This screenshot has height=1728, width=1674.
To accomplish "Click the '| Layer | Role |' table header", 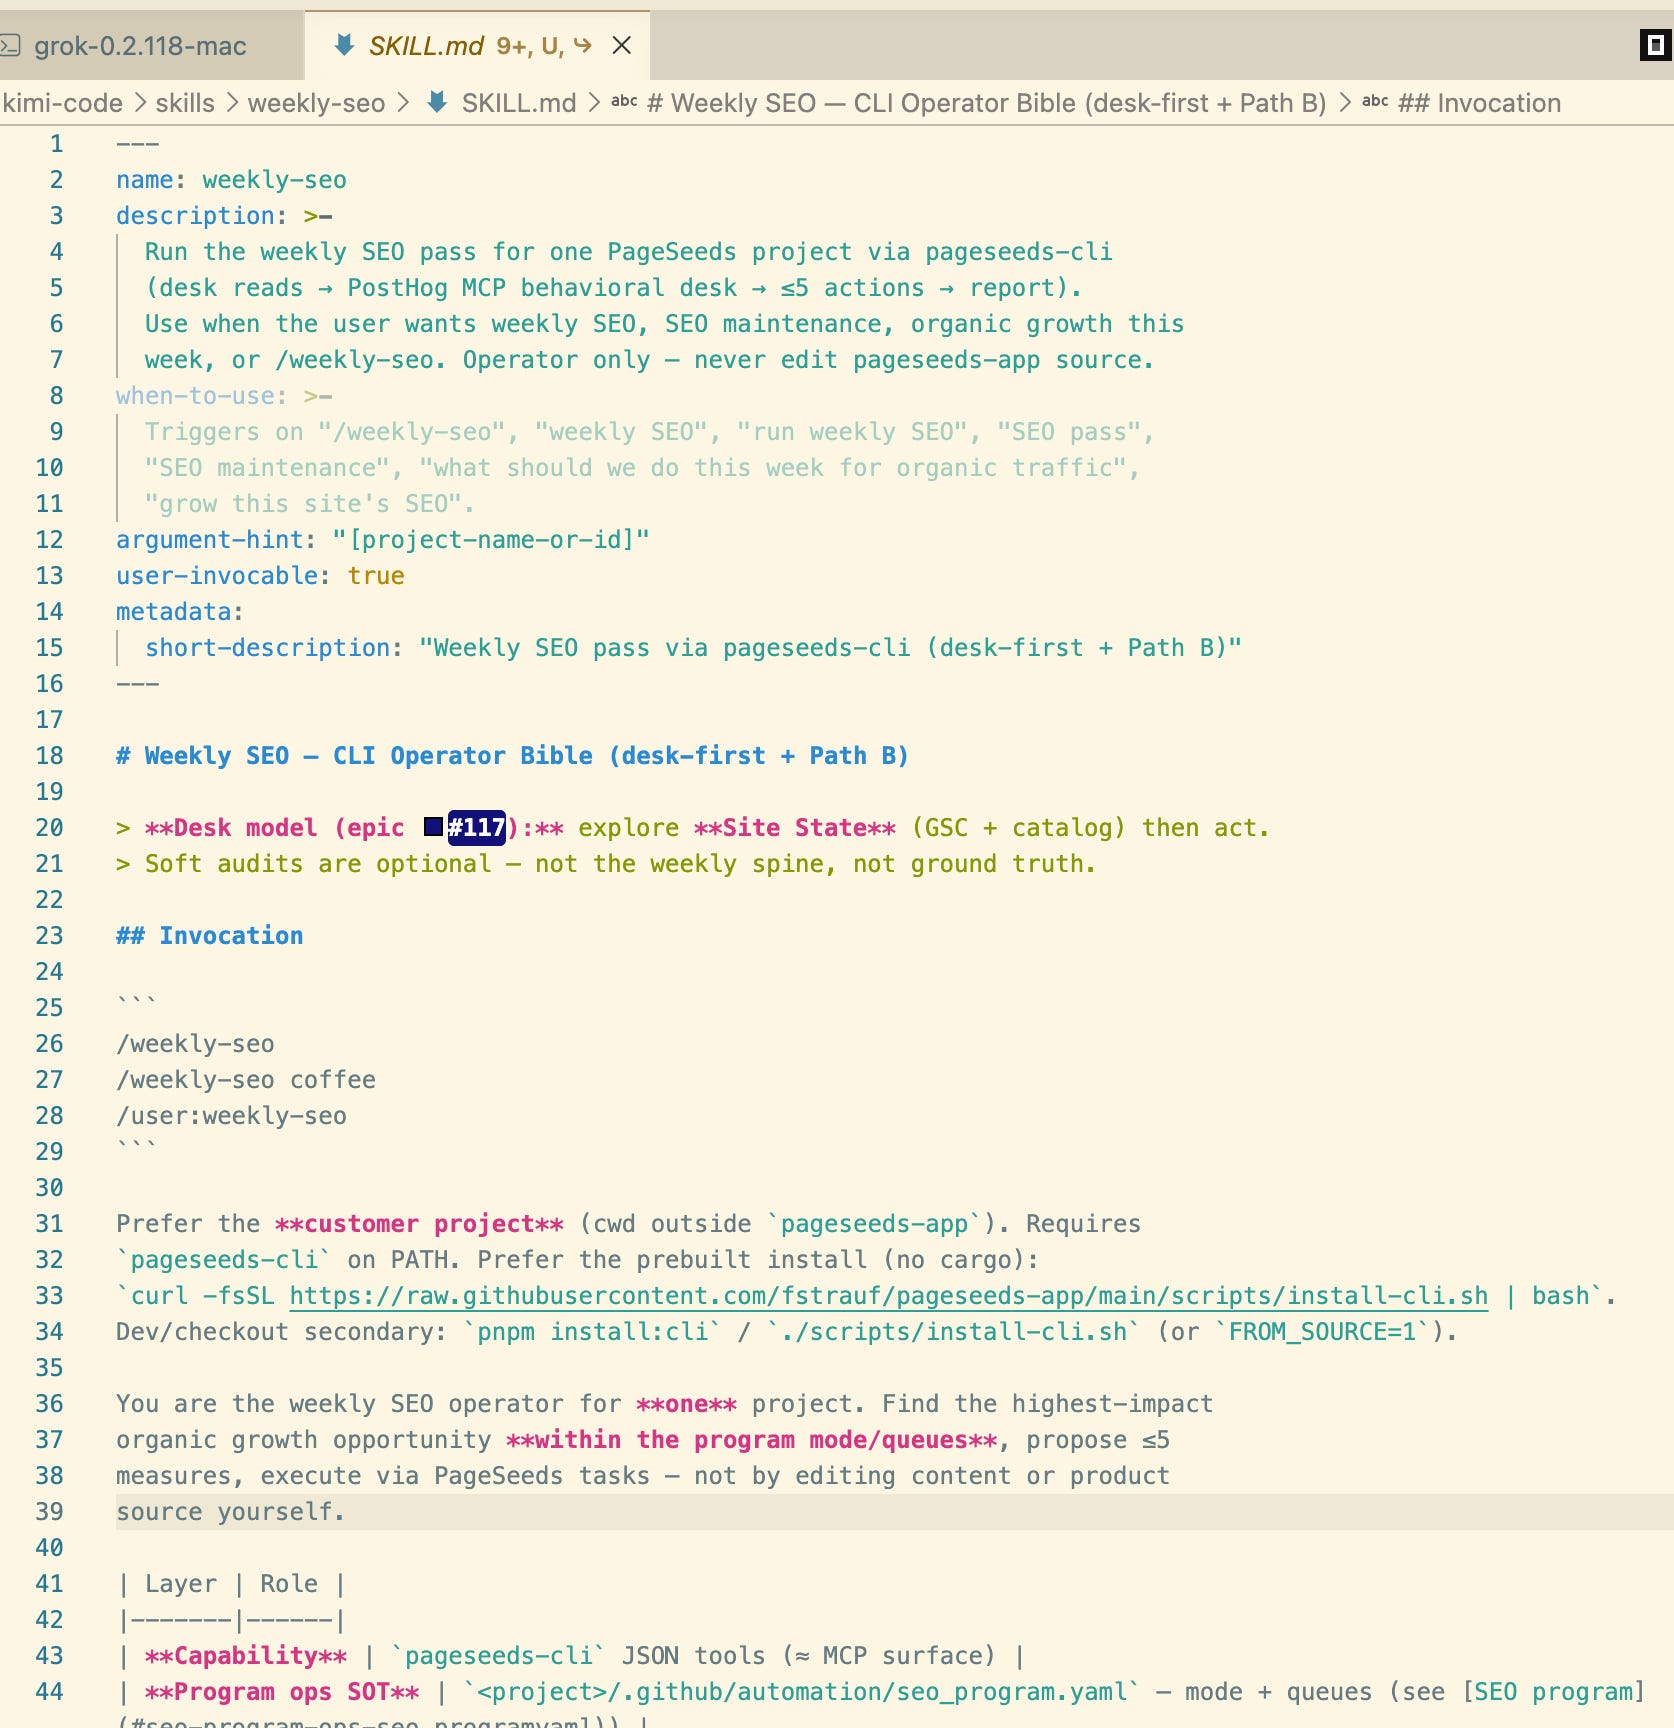I will (x=231, y=1584).
